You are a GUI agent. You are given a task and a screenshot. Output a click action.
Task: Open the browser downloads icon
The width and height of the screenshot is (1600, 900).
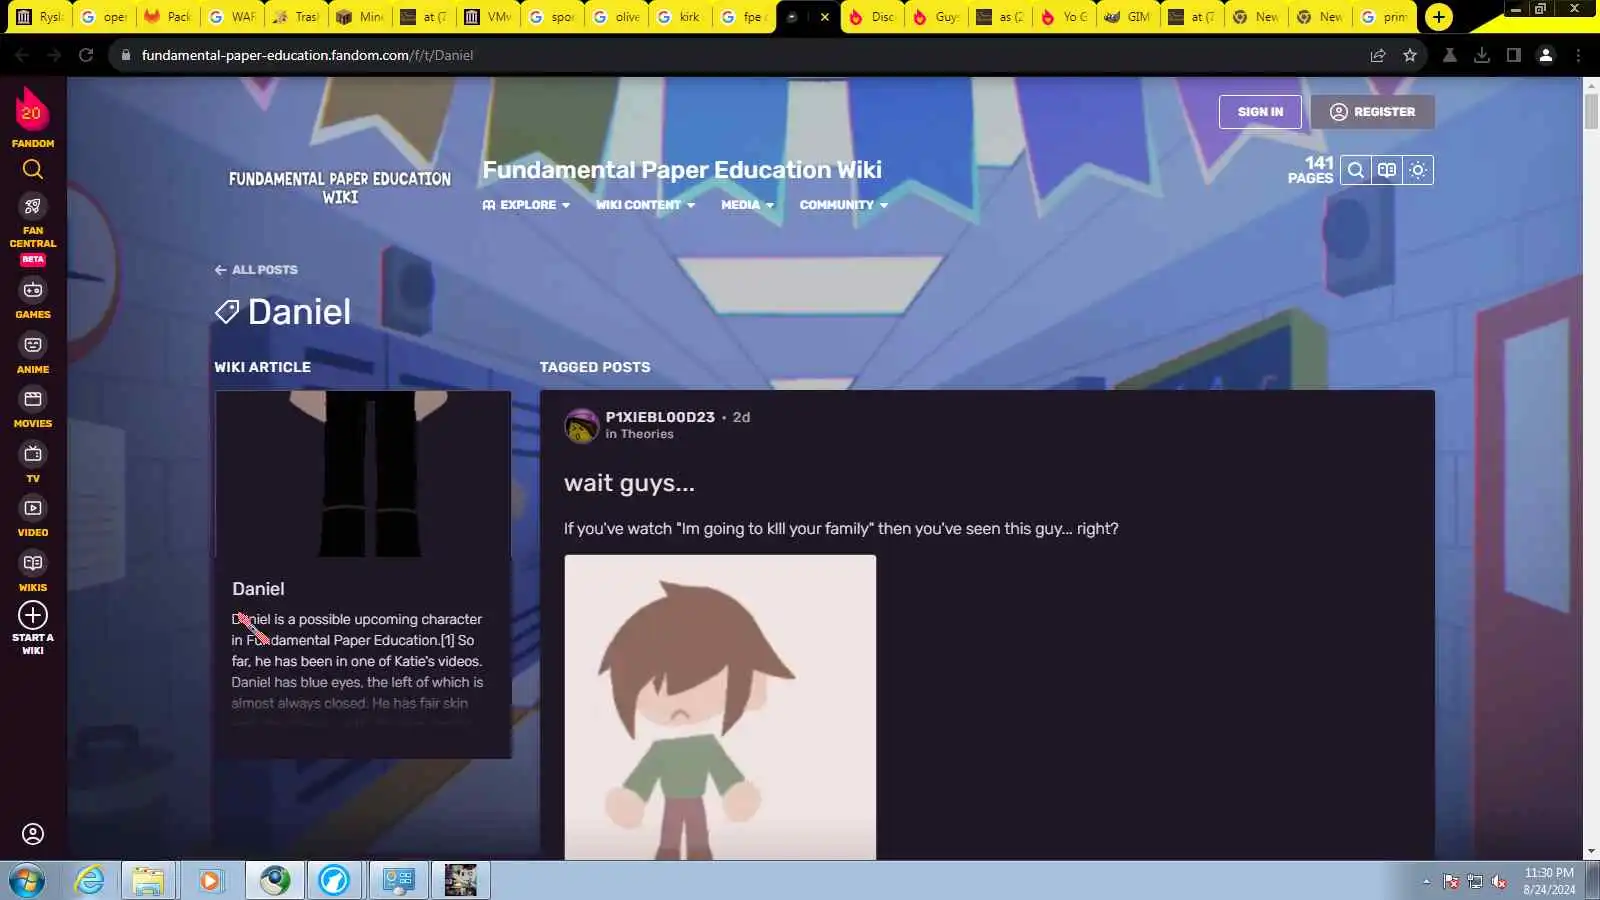pos(1482,55)
